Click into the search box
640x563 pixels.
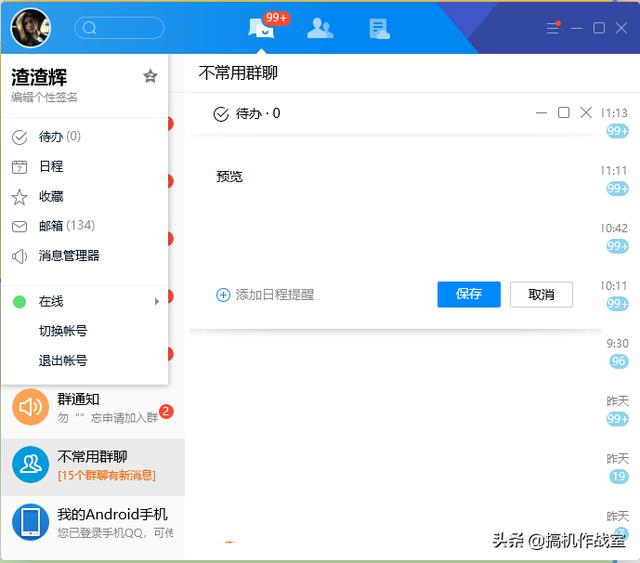pyautogui.click(x=119, y=28)
